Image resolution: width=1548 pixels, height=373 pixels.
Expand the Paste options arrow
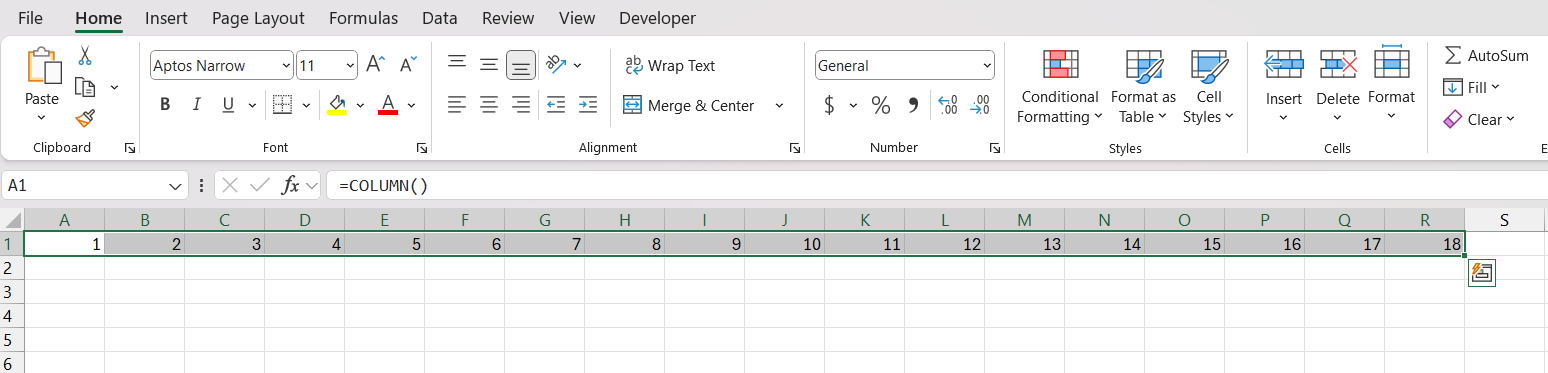tap(42, 117)
